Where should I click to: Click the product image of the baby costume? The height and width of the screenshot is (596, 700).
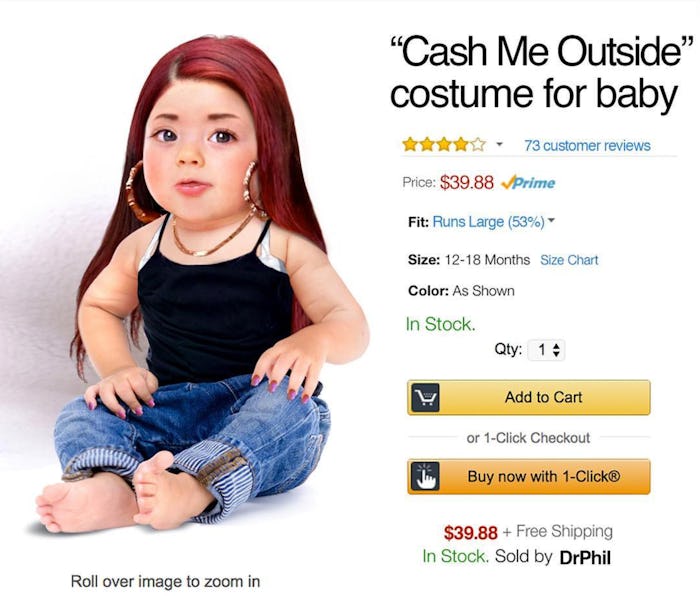(x=201, y=286)
